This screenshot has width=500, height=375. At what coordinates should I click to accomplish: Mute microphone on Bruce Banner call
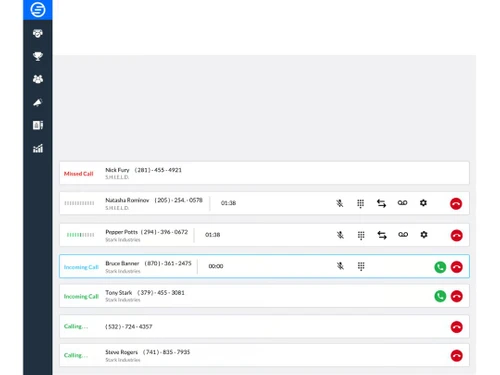tap(340, 266)
